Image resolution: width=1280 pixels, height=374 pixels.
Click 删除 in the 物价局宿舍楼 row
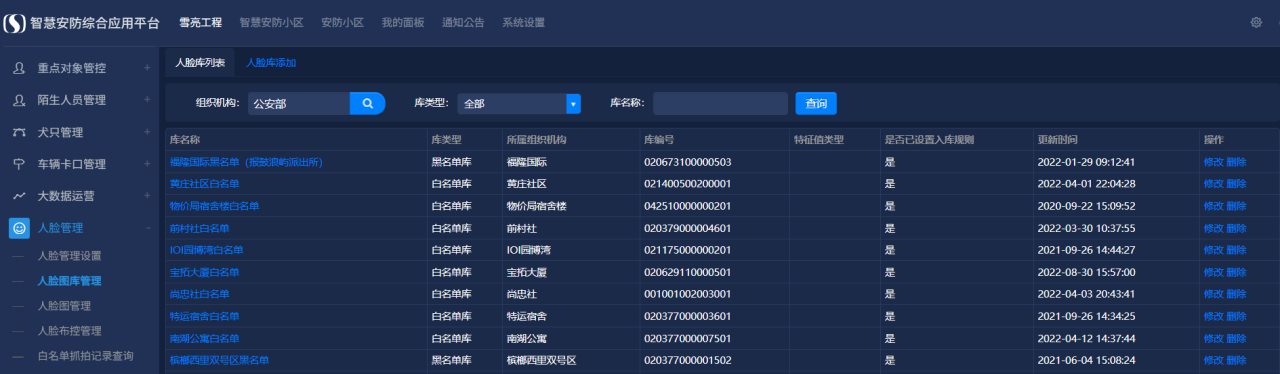pos(1236,206)
